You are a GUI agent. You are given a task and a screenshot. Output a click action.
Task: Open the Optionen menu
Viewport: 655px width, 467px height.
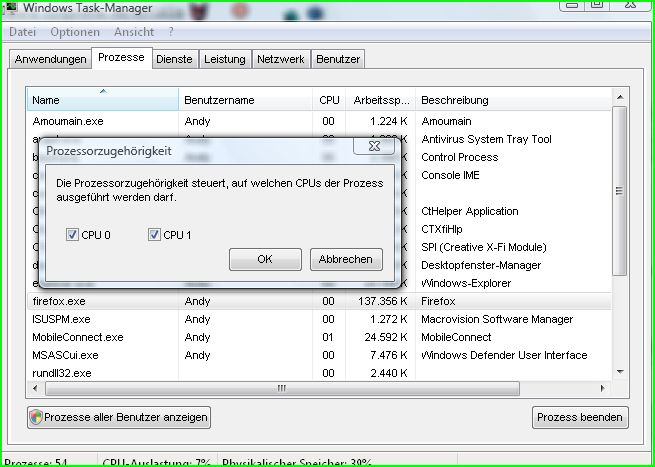point(75,32)
